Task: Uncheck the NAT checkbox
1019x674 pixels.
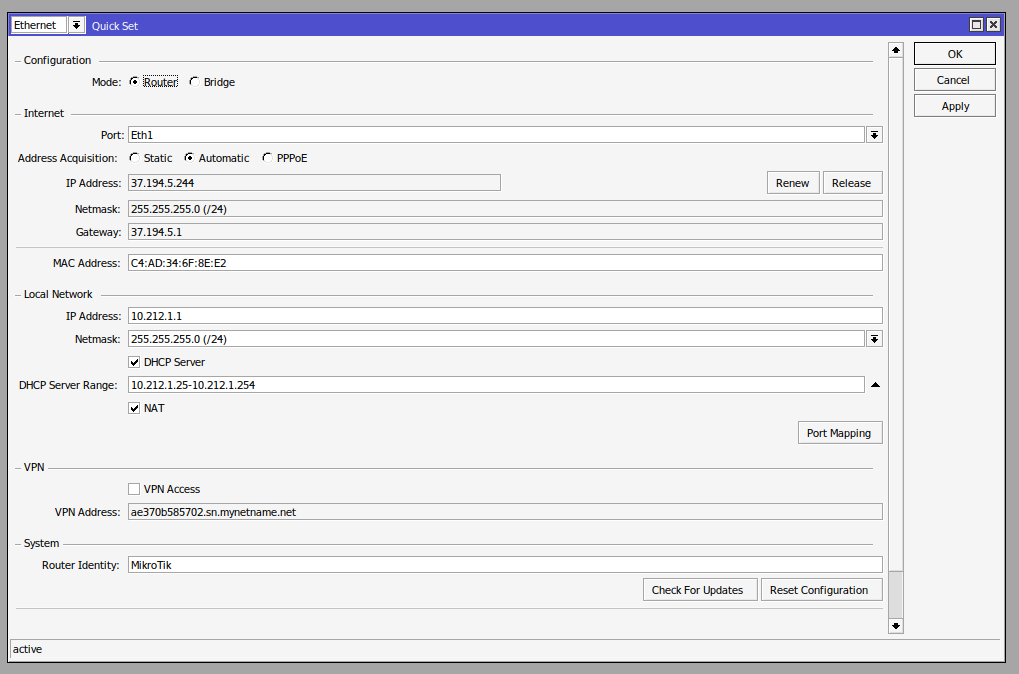Action: (x=134, y=408)
